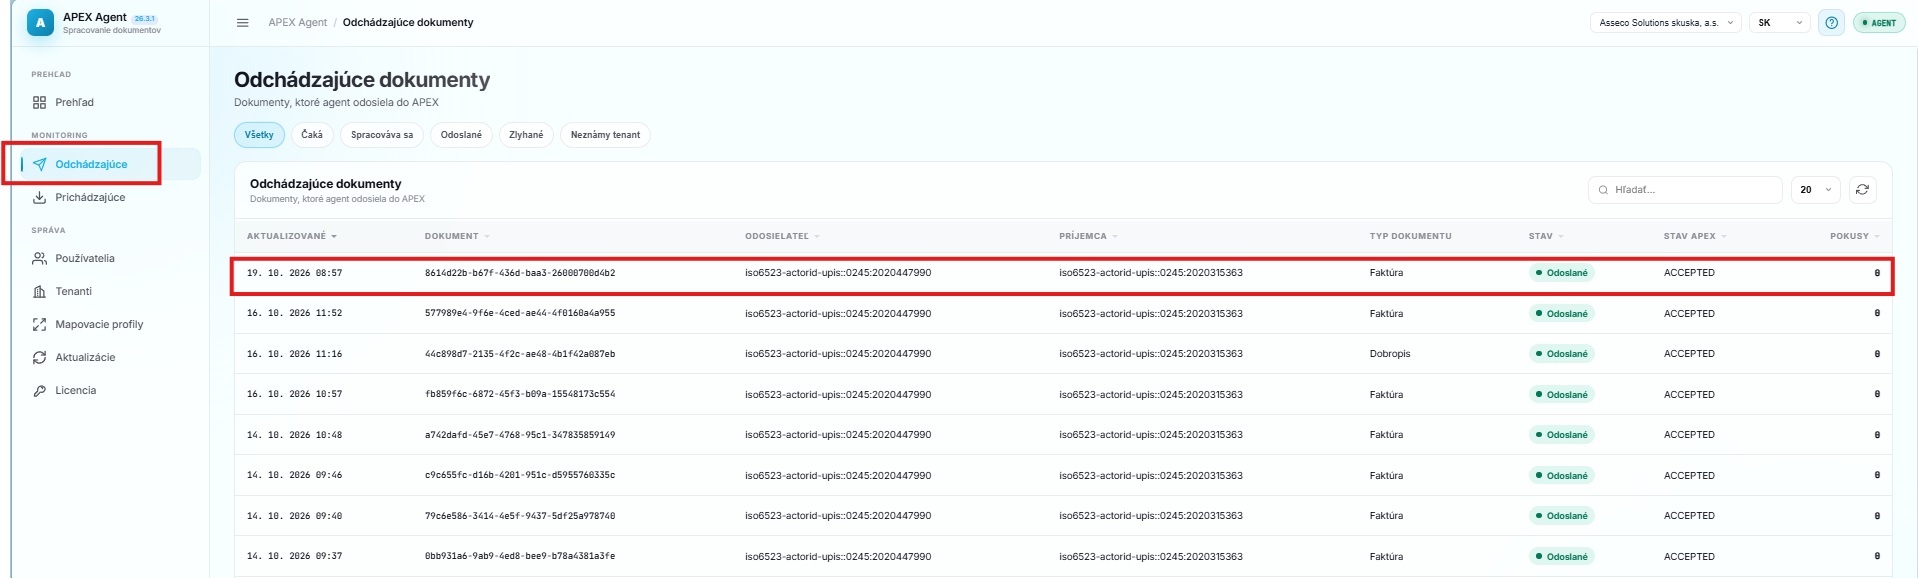Viewport: 1918px width, 578px height.
Task: Click timestamp 14. 10. 2026 09:37
Action: (294, 557)
